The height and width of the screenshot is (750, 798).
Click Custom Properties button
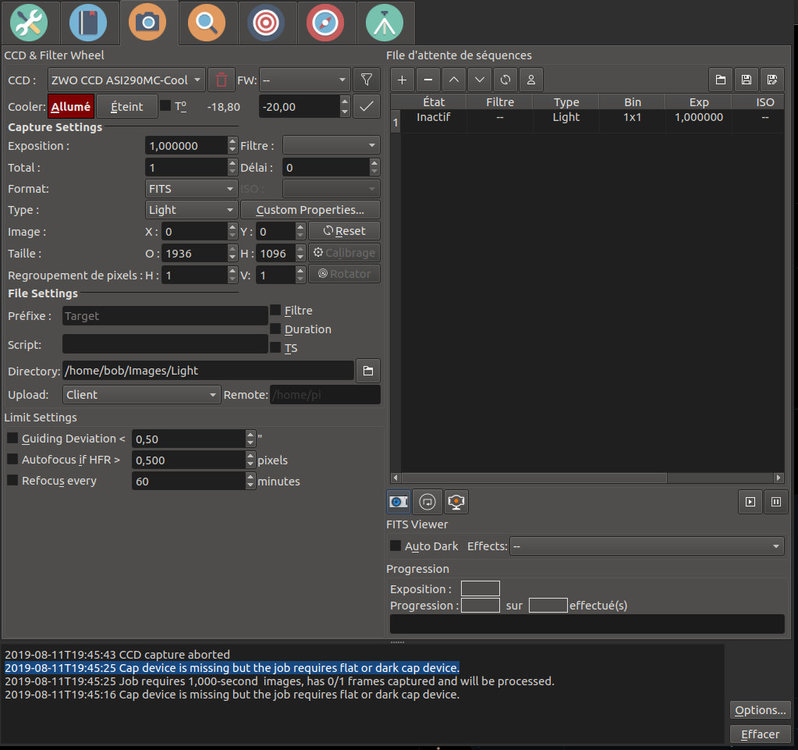[x=310, y=210]
